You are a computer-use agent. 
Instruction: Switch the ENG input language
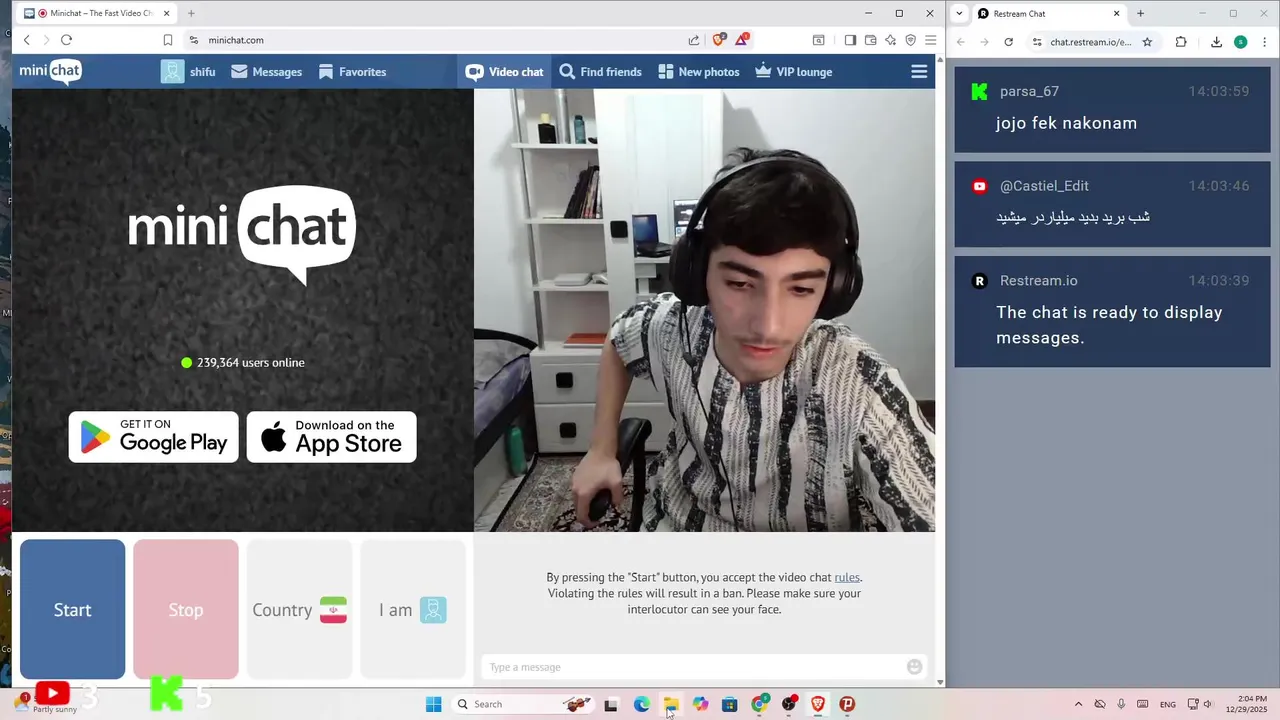pyautogui.click(x=1167, y=704)
